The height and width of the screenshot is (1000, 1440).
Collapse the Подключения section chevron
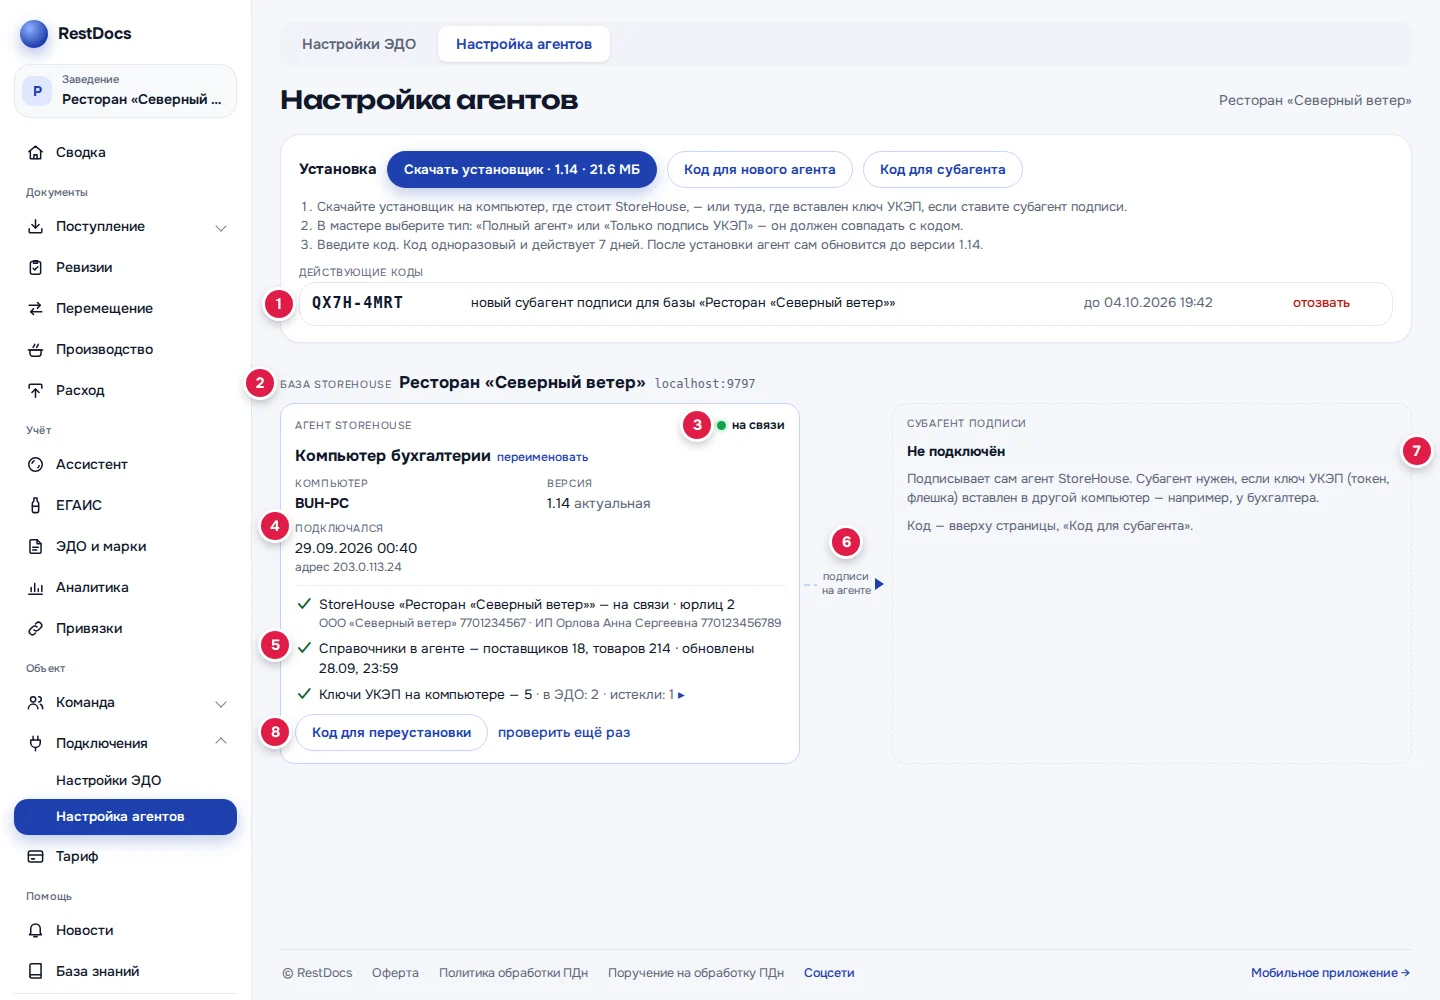[221, 741]
